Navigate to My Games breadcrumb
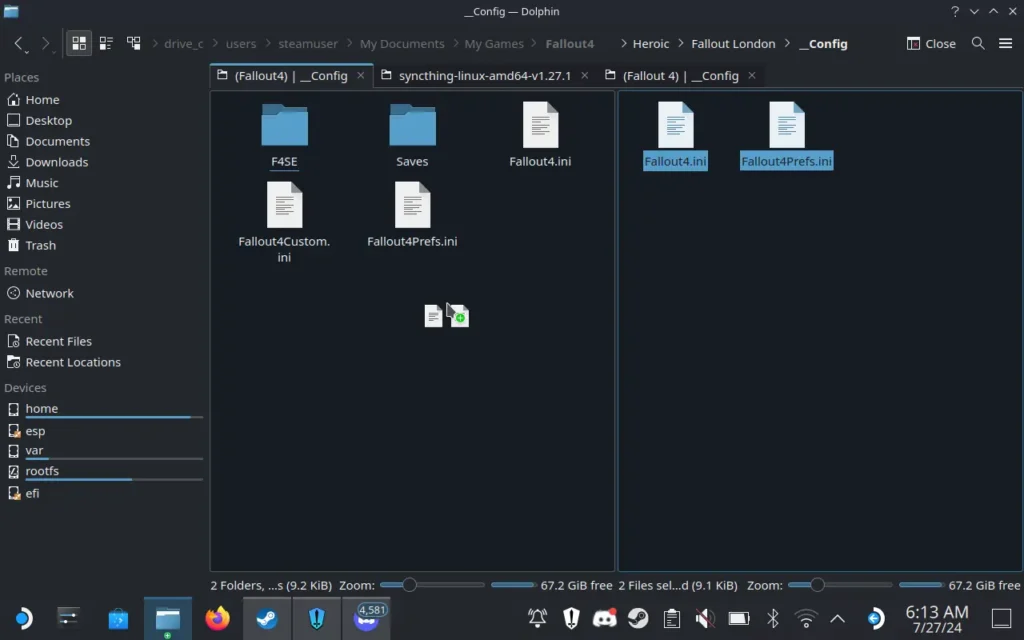This screenshot has height=640, width=1024. (494, 44)
